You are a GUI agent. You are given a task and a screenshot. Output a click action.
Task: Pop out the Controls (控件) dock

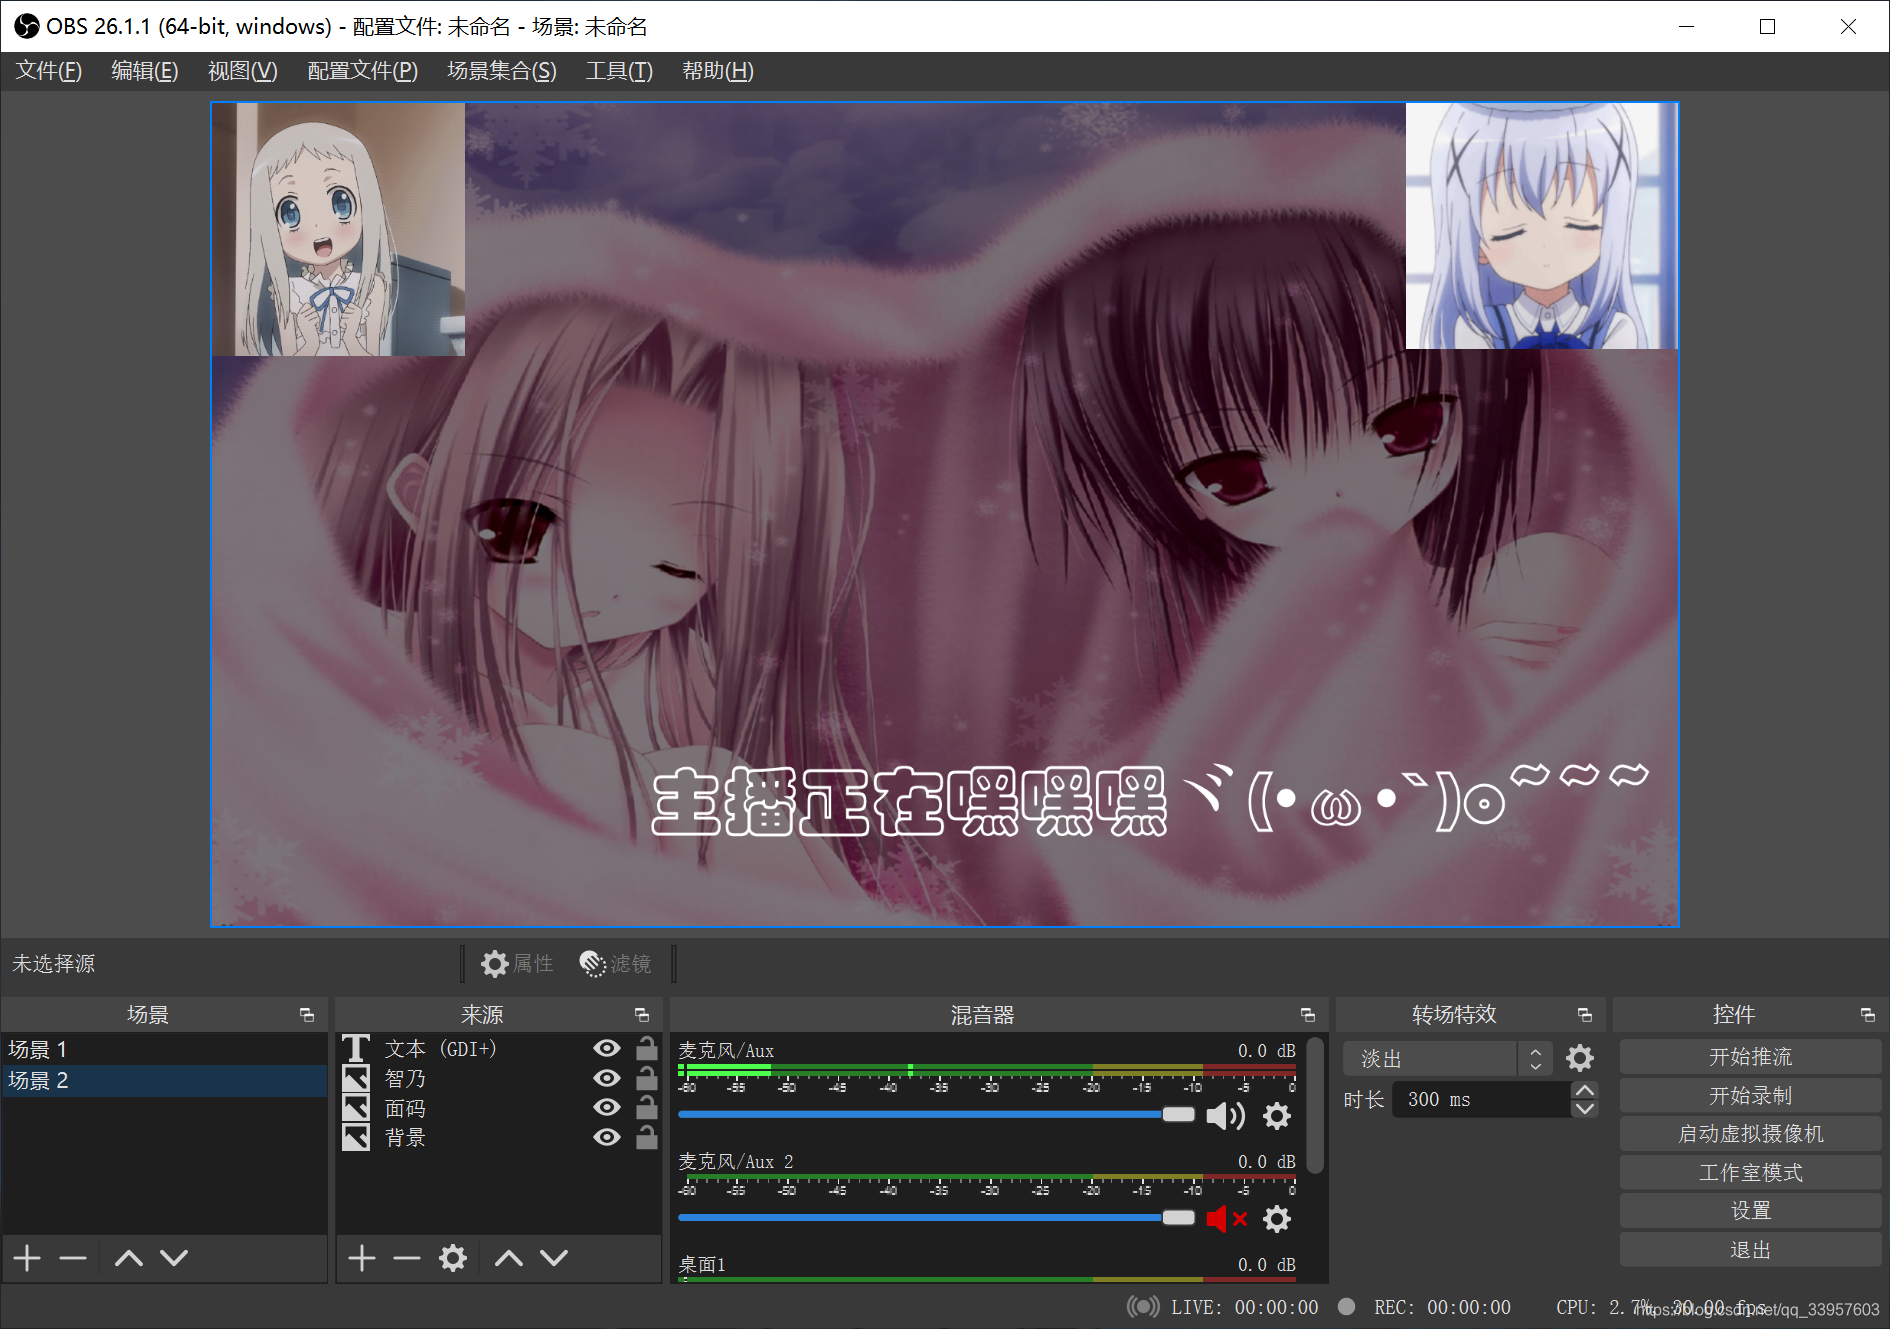(1868, 1015)
